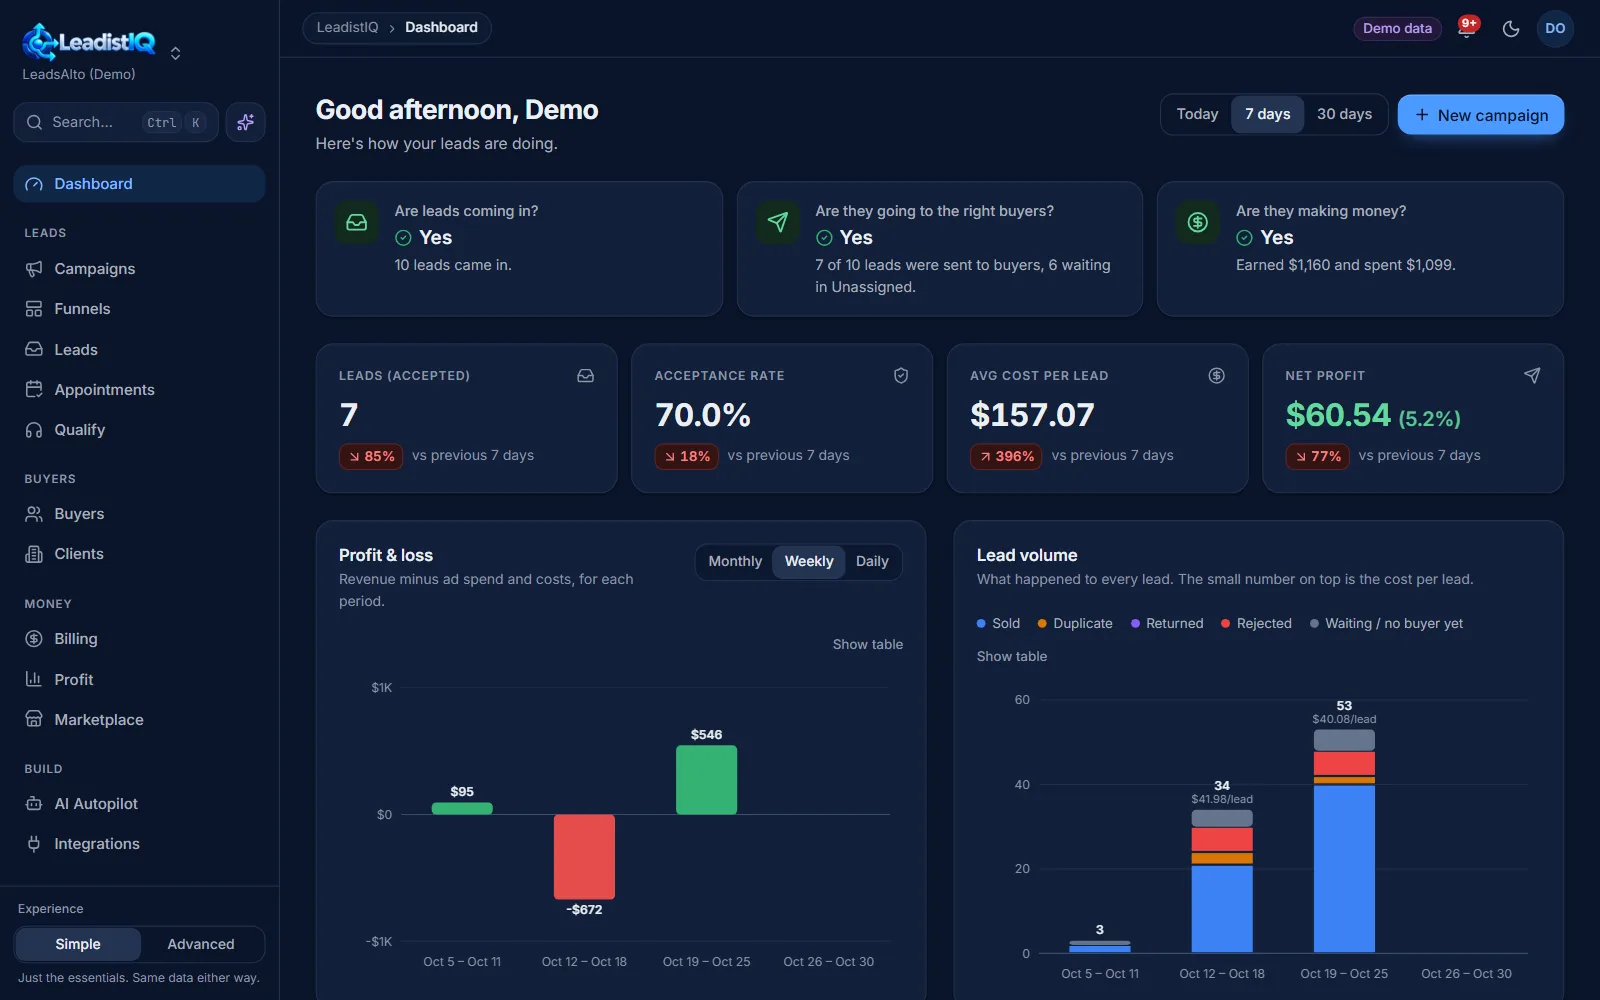Go to Leads page in sidebar
The height and width of the screenshot is (1000, 1600).
(x=139, y=349)
